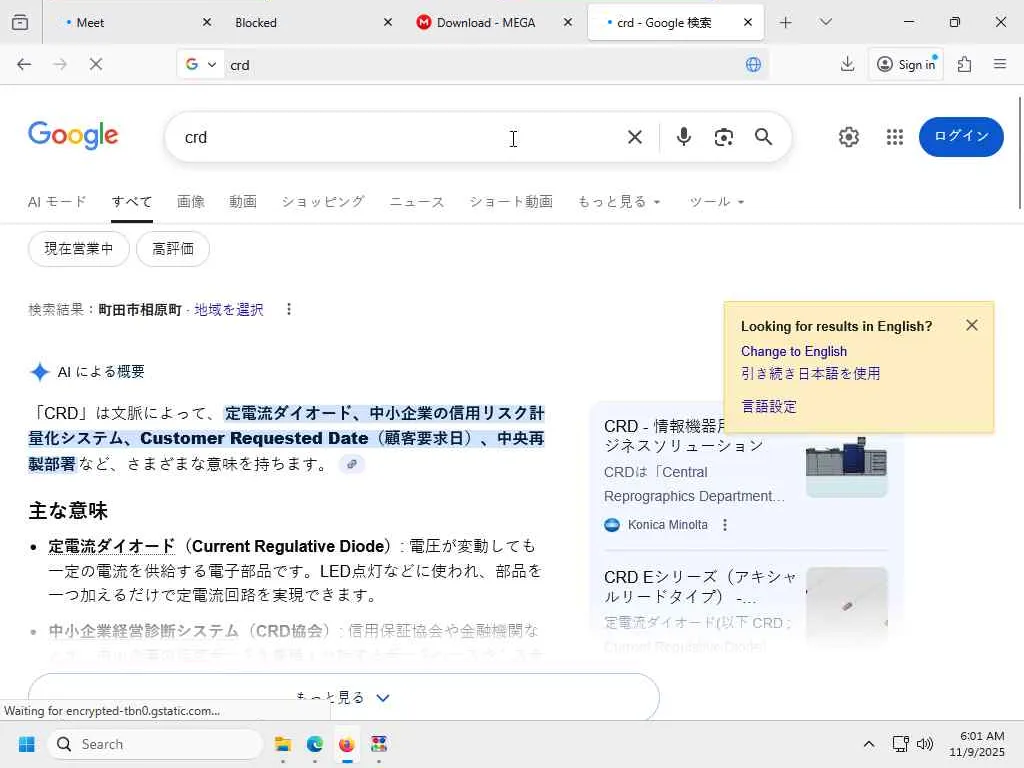Viewport: 1024px width, 768px height.
Task: Switch to 画像 results tab
Action: [191, 202]
